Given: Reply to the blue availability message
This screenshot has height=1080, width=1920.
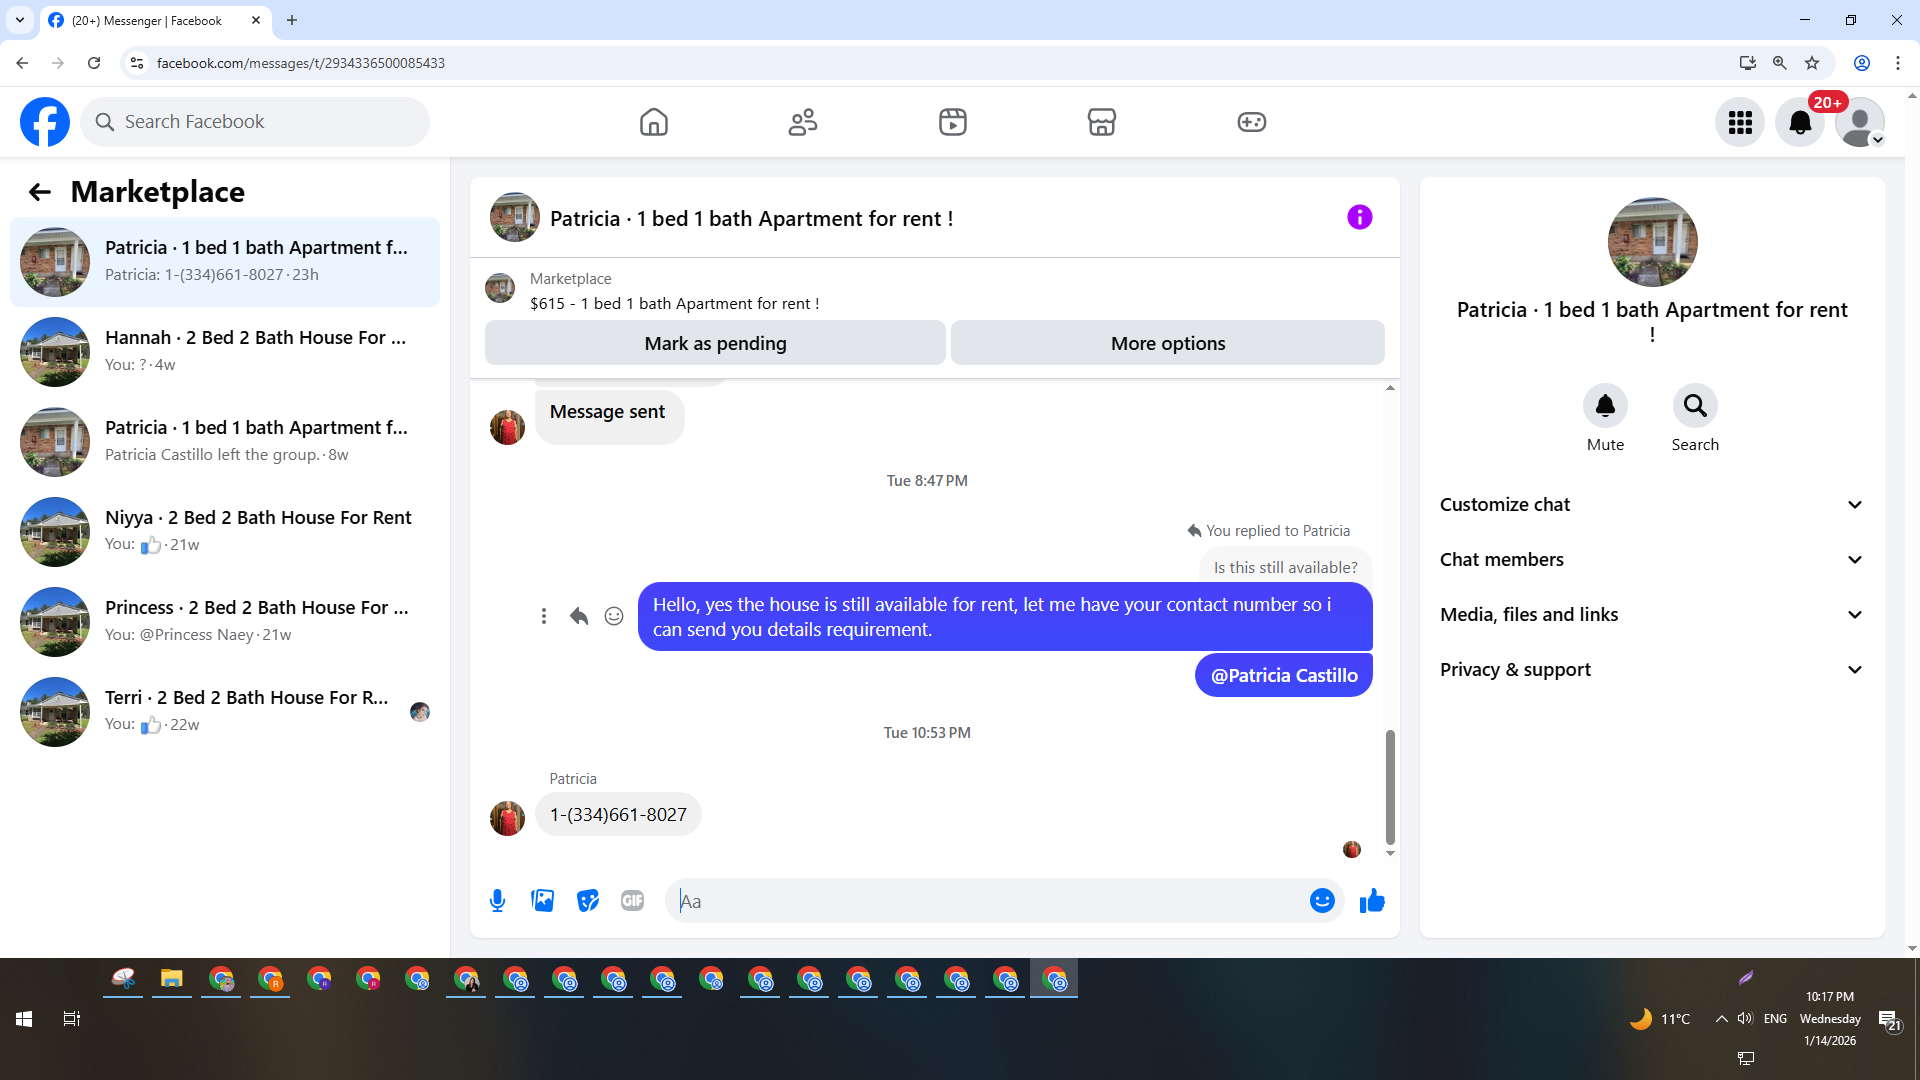Looking at the screenshot, I should pos(579,616).
